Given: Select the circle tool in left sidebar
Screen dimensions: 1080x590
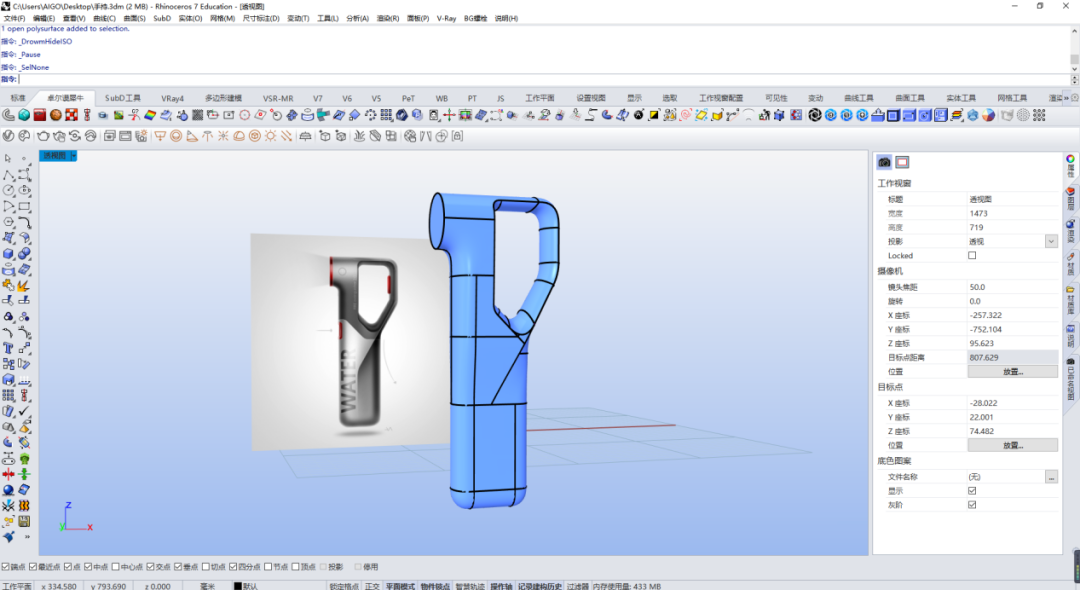Looking at the screenshot, I should (x=8, y=190).
